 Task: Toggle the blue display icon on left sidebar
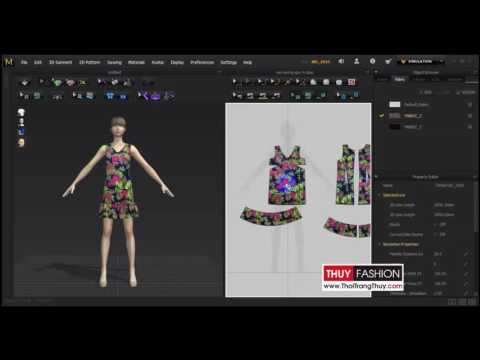21,132
